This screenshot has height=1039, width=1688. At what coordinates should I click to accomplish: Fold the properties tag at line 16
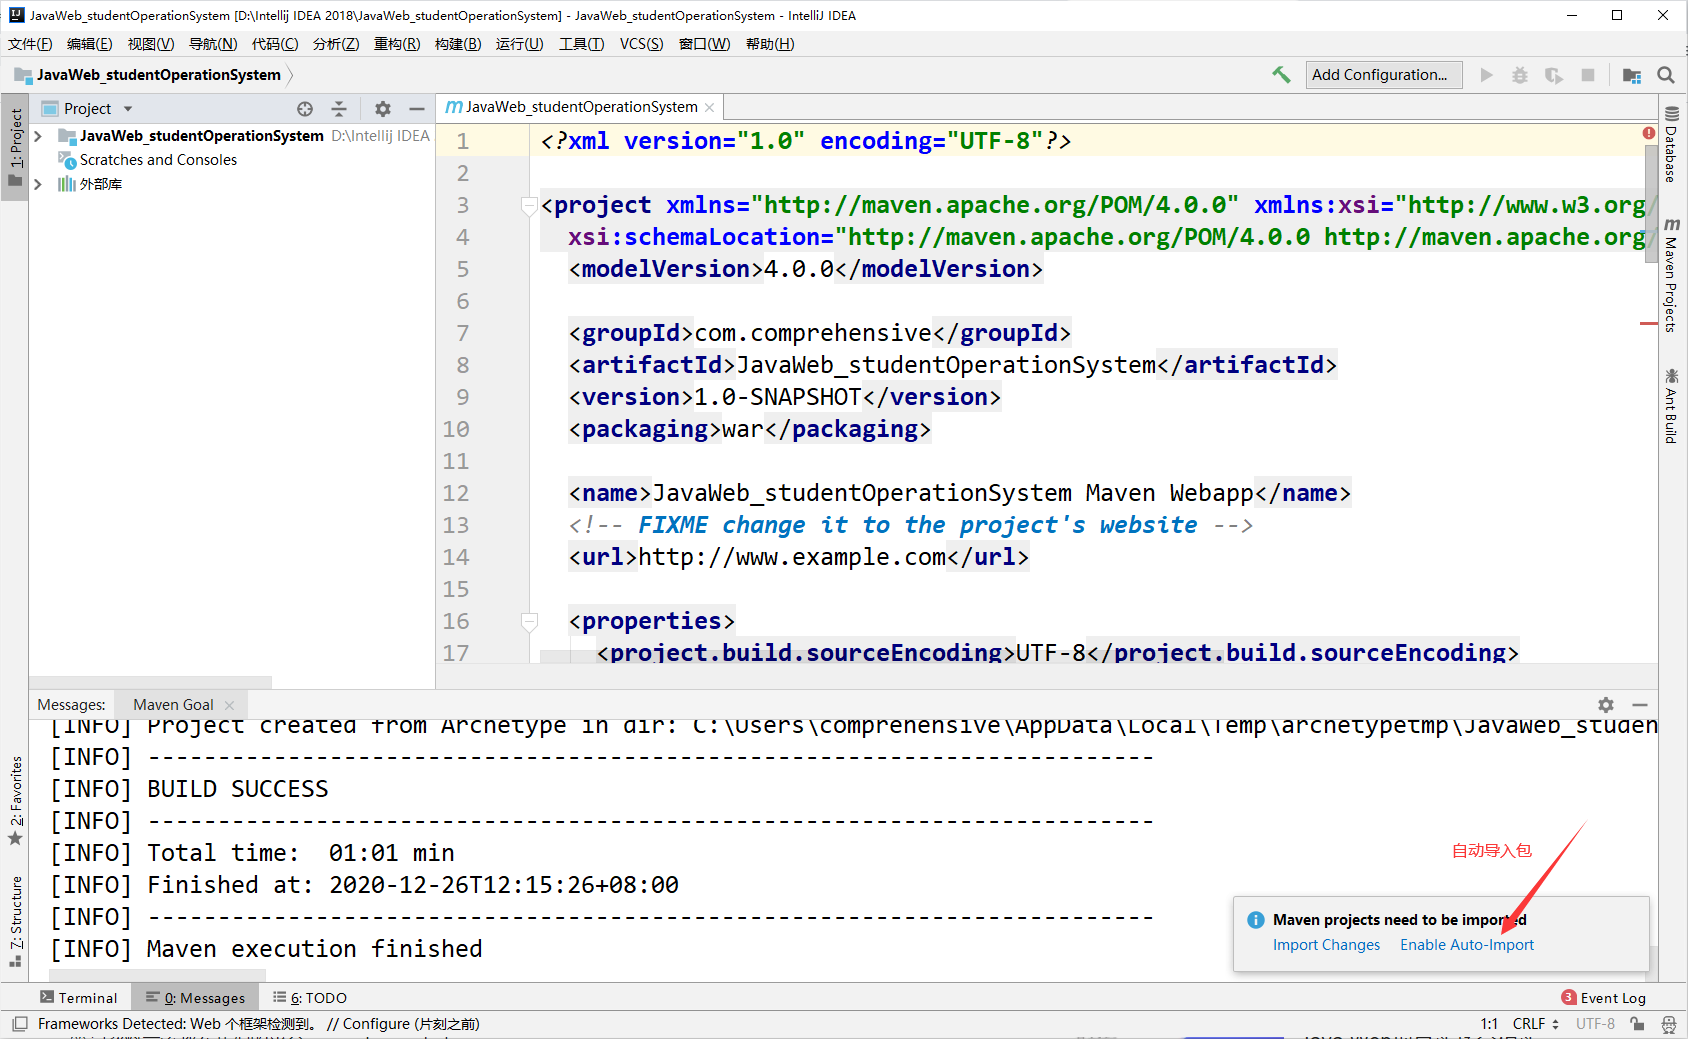[x=529, y=621]
